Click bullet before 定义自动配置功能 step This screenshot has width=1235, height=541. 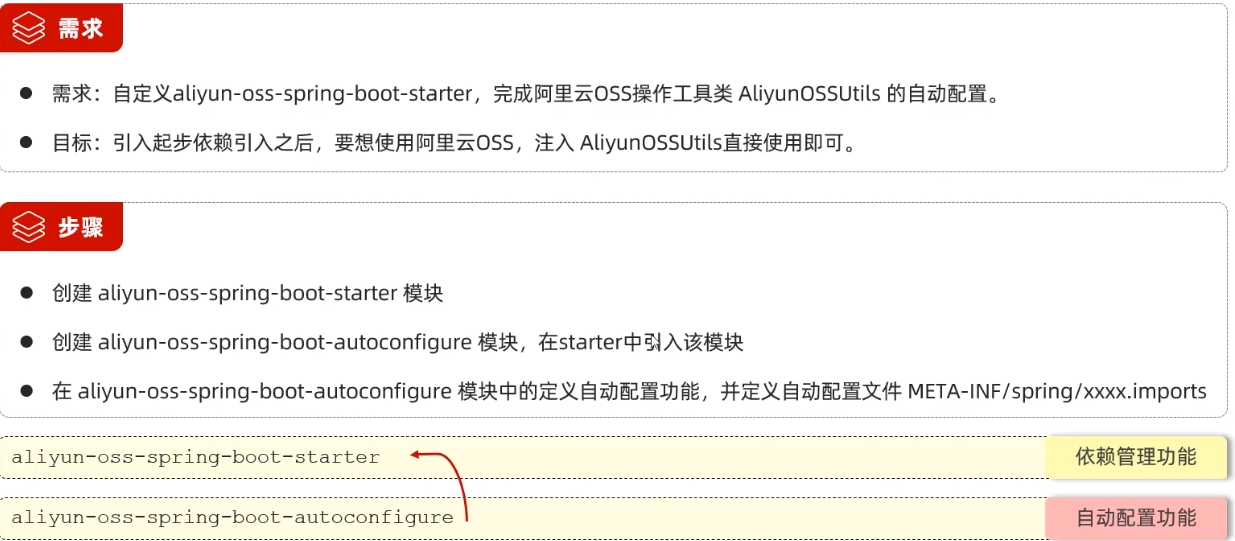(26, 391)
